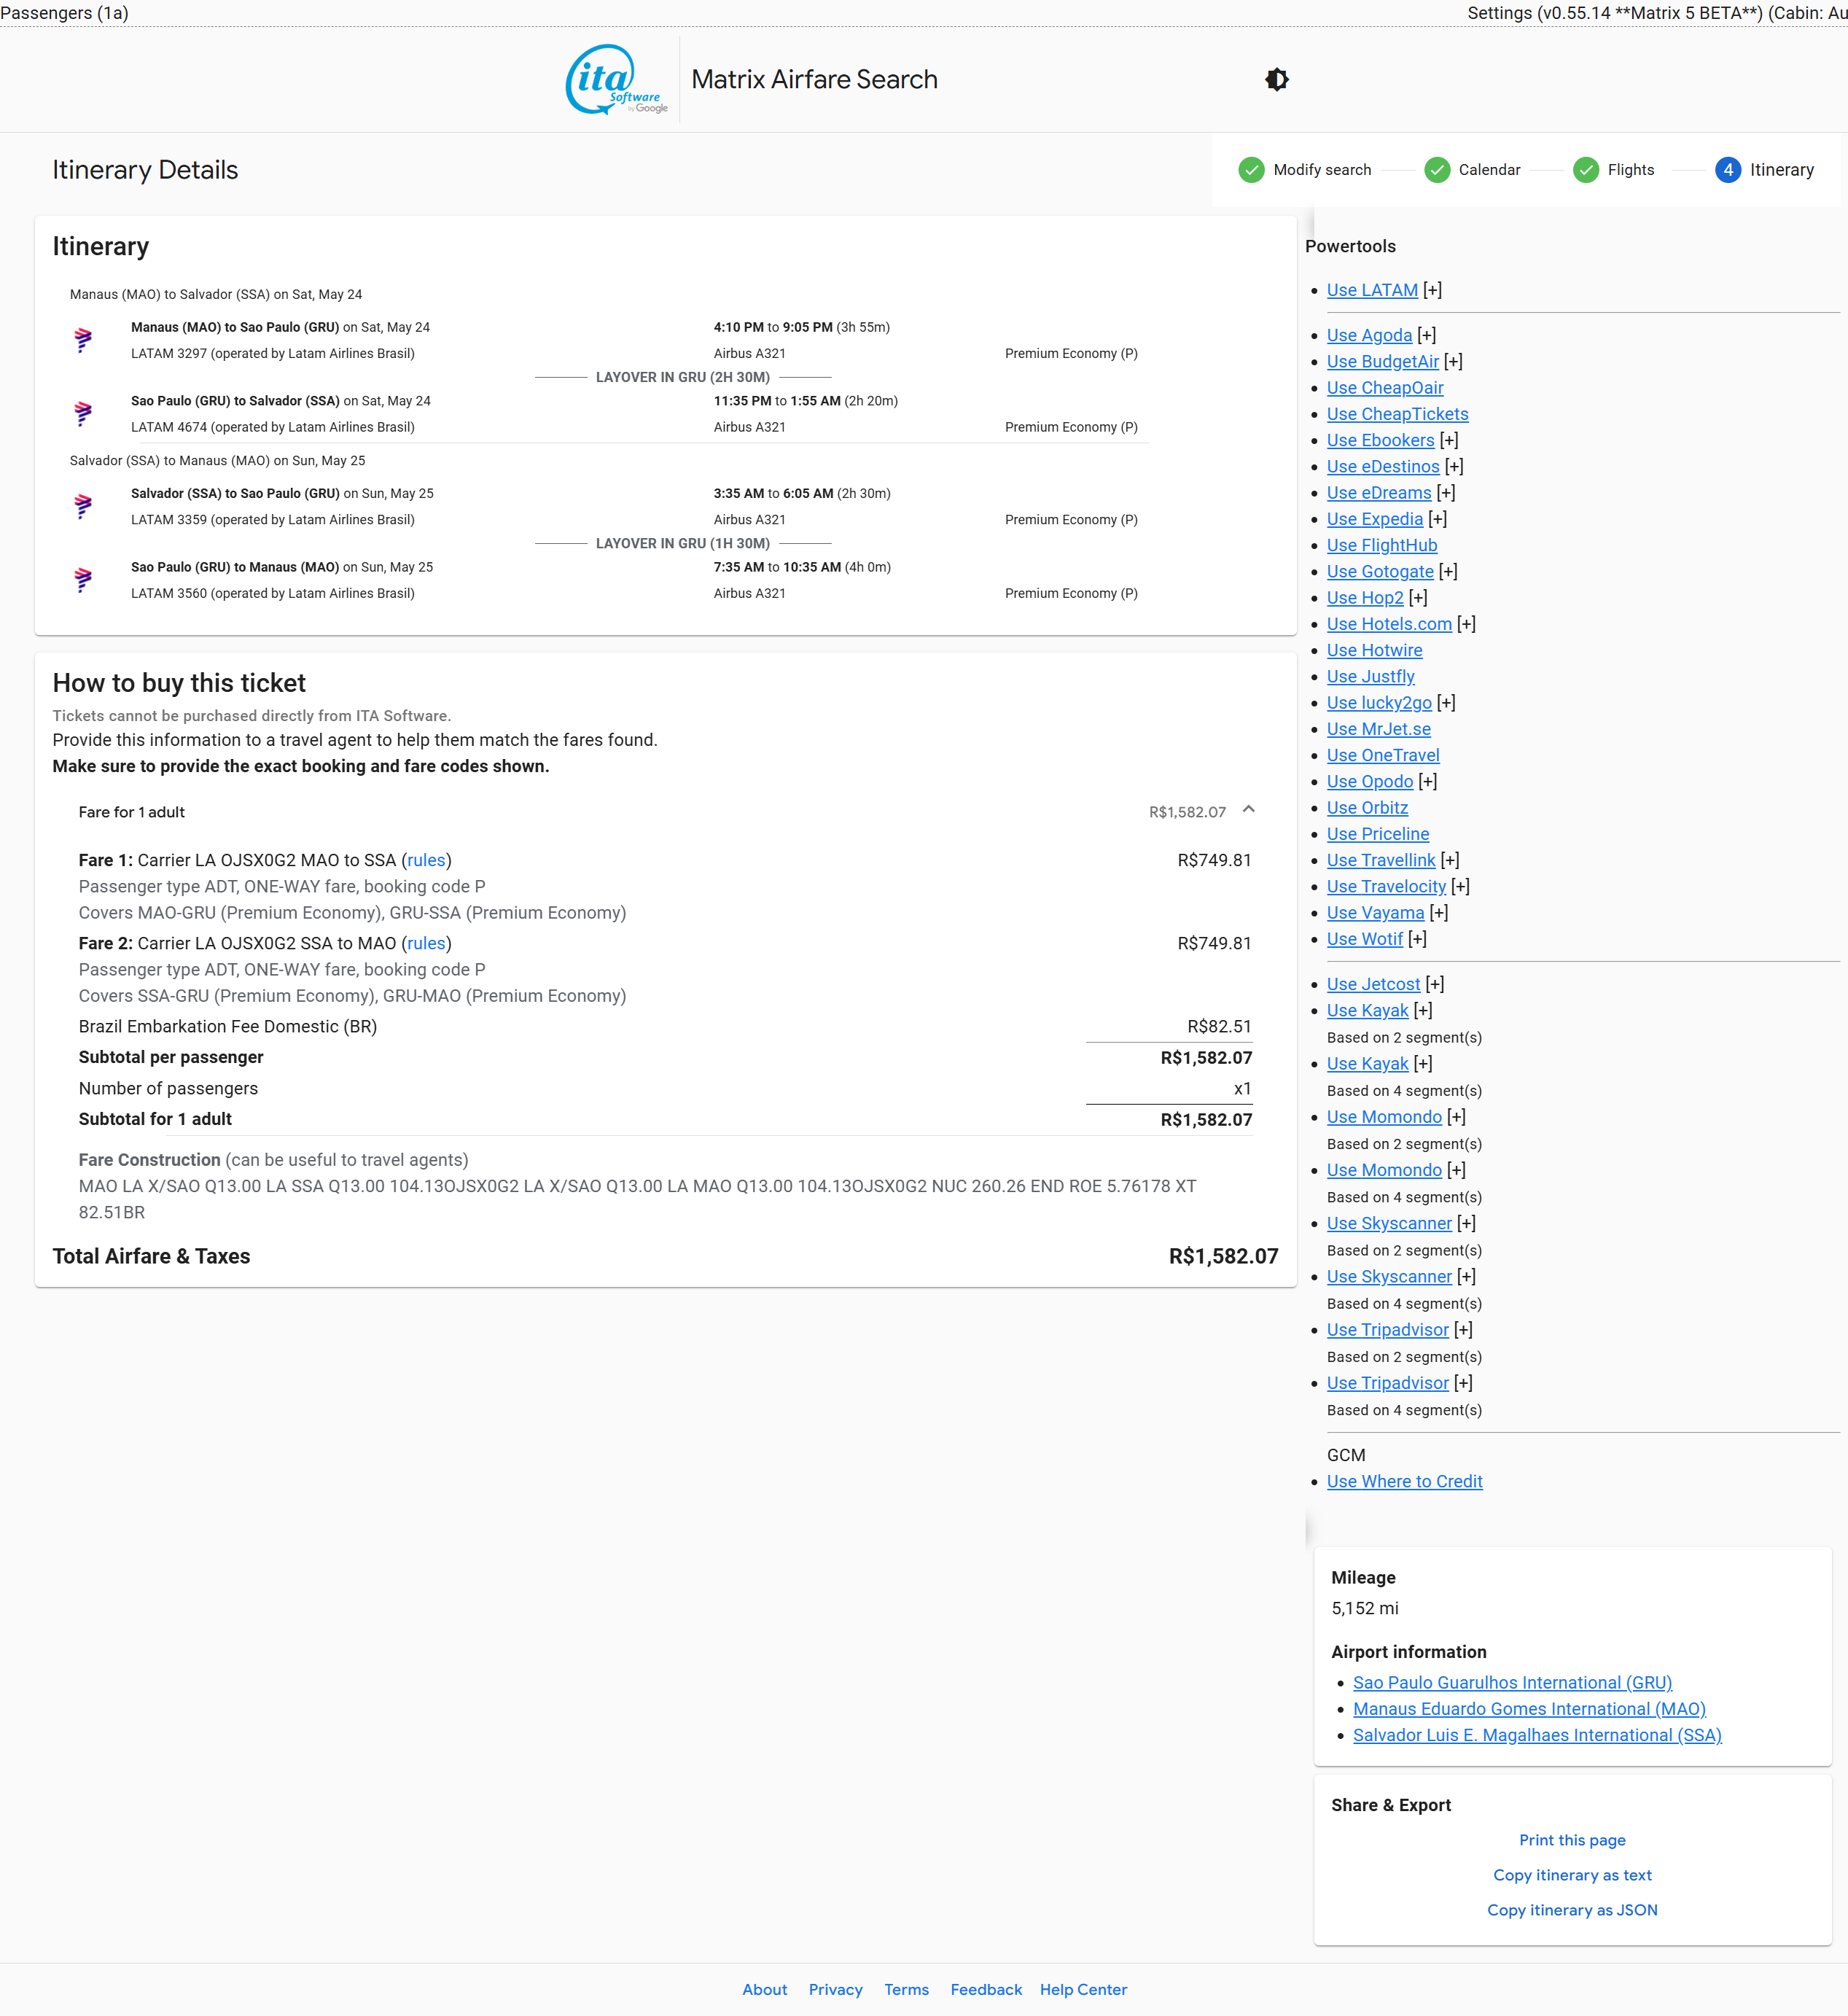This screenshot has width=1848, height=2016.
Task: Click LATAM logo for flight 4674
Action: [84, 414]
